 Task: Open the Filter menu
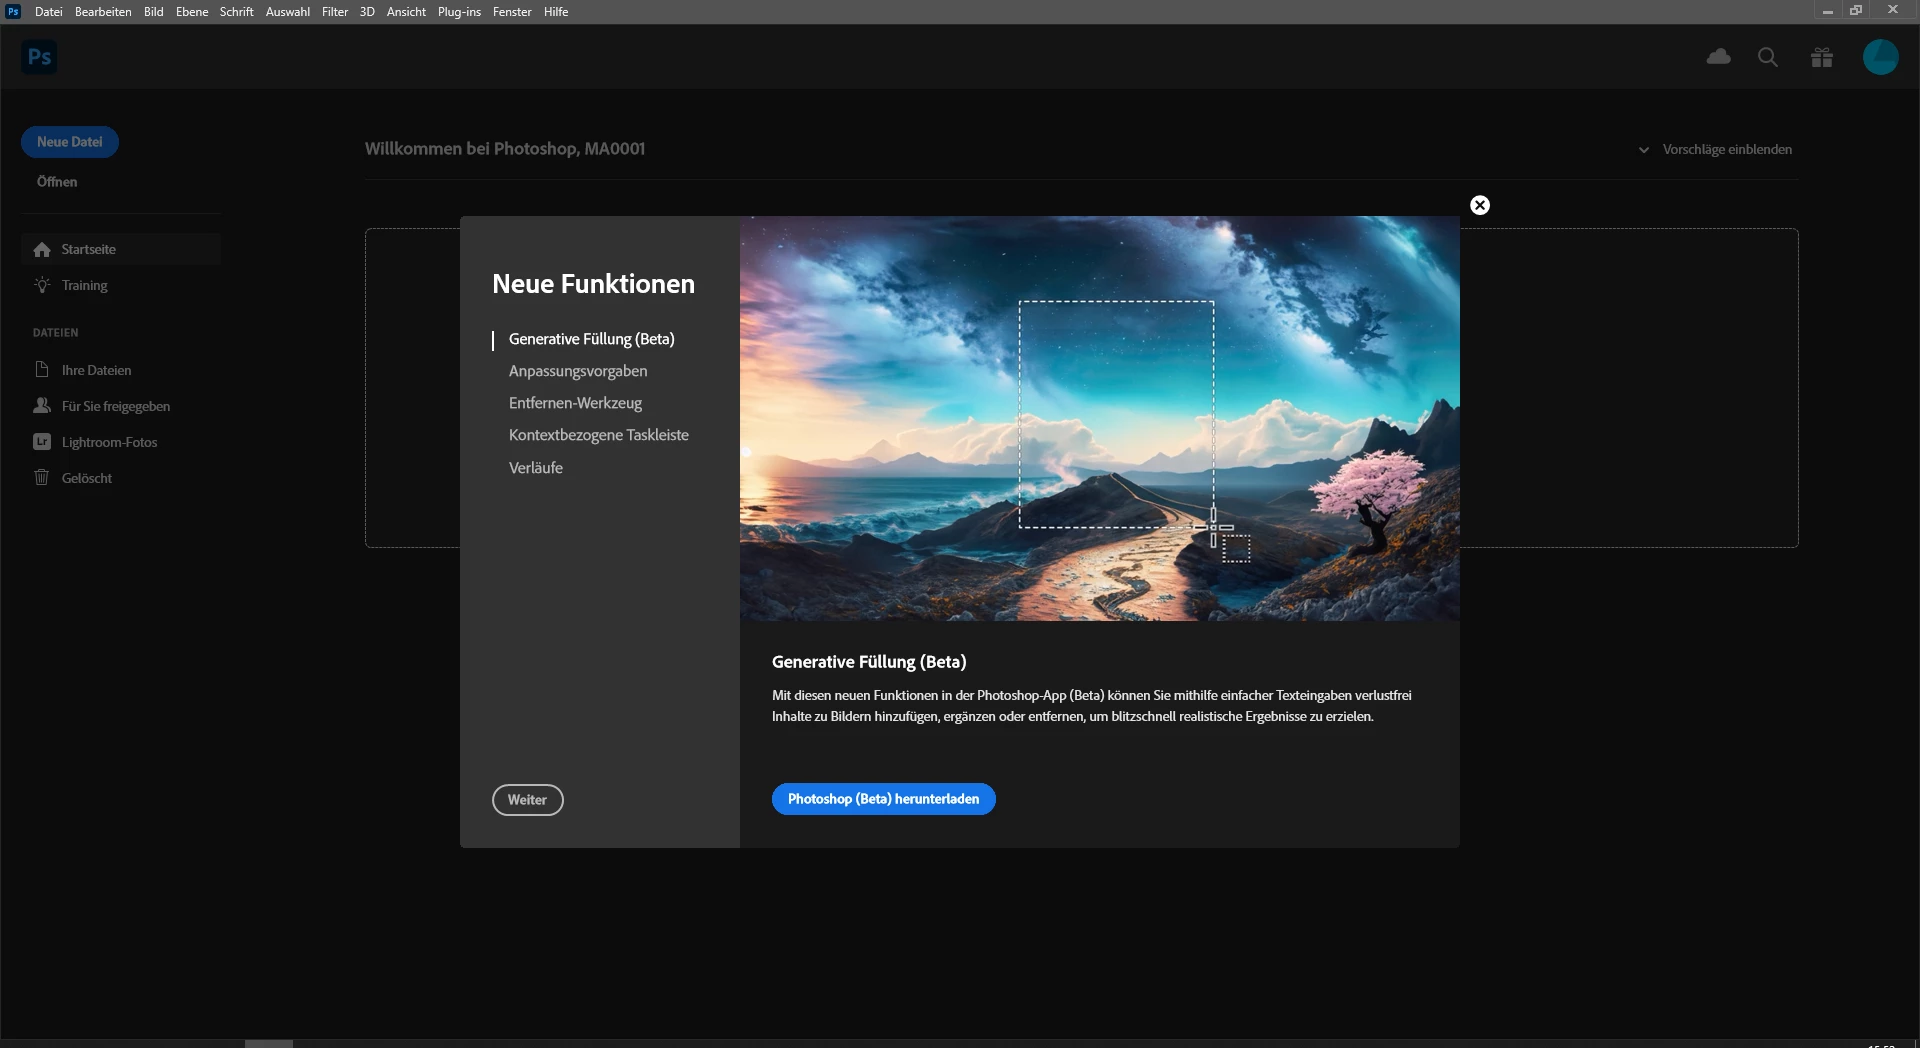[x=335, y=12]
